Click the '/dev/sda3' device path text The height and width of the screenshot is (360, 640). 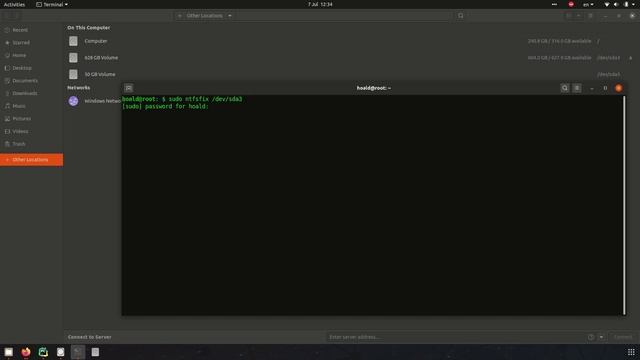608,58
